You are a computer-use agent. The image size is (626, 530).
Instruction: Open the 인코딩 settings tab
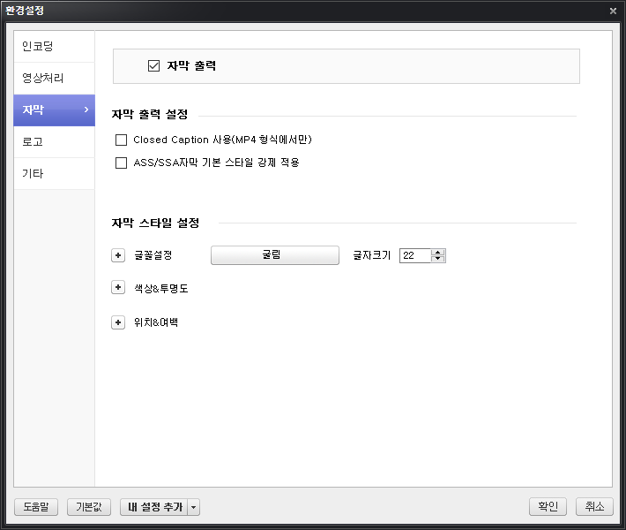(x=54, y=46)
